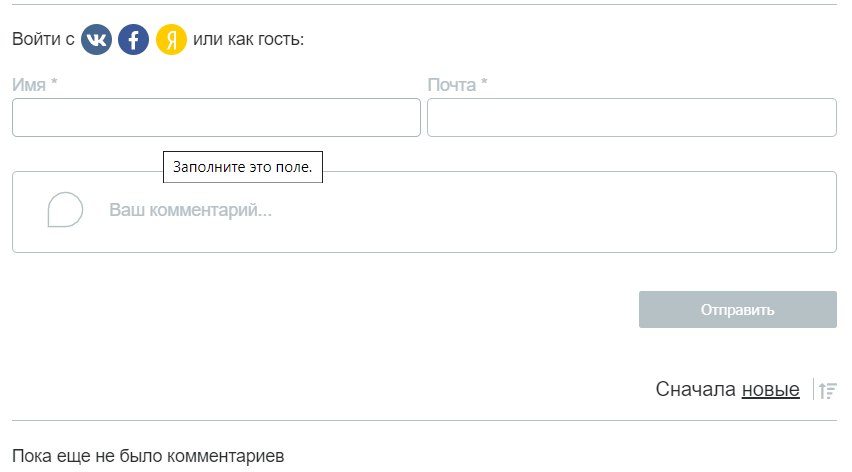
Task: Open the новые sort link
Action: click(770, 390)
